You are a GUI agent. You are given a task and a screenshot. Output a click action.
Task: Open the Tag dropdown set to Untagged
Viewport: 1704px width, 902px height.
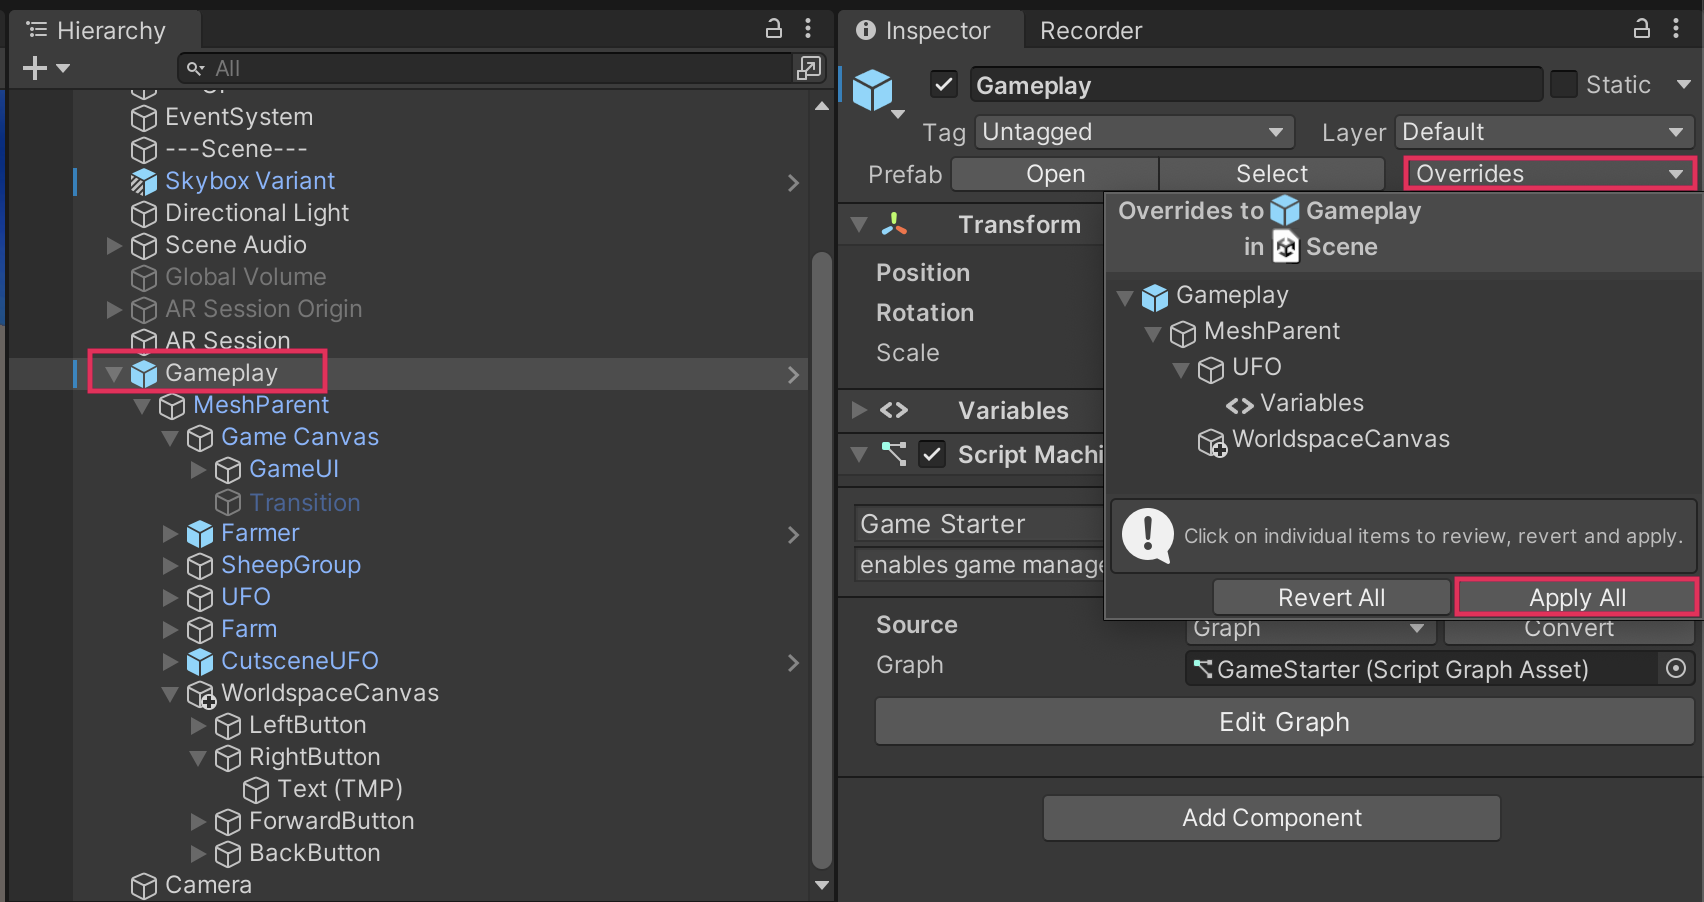click(x=1133, y=132)
